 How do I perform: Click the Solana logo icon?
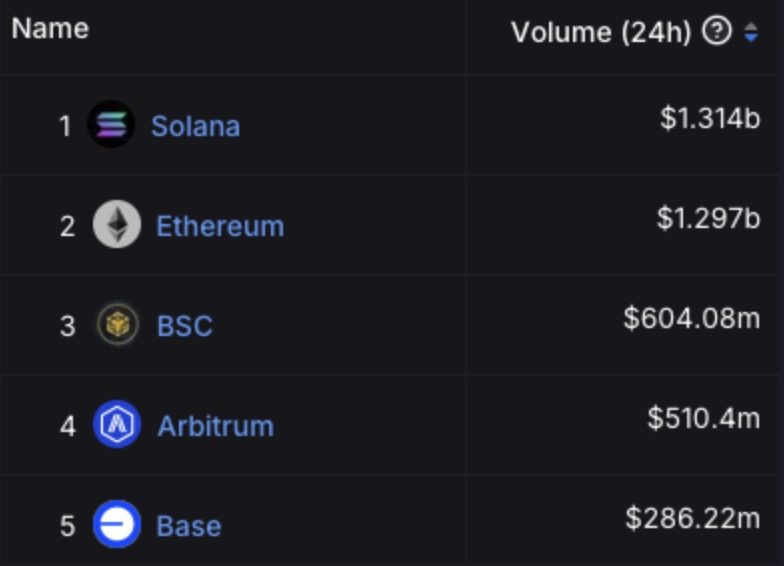[111, 124]
